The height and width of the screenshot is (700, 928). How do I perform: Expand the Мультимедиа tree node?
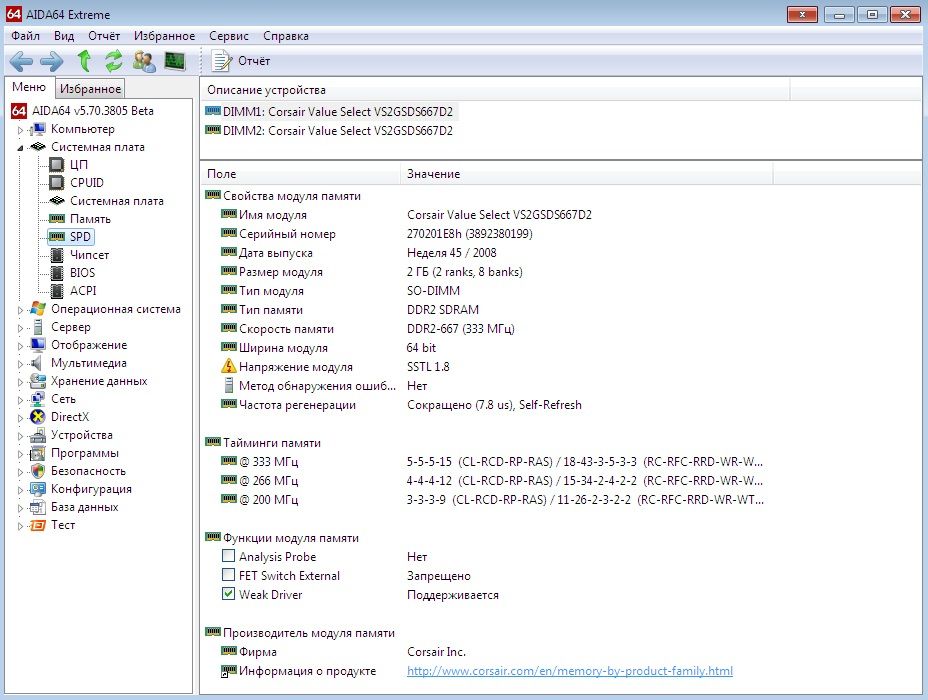(20, 364)
